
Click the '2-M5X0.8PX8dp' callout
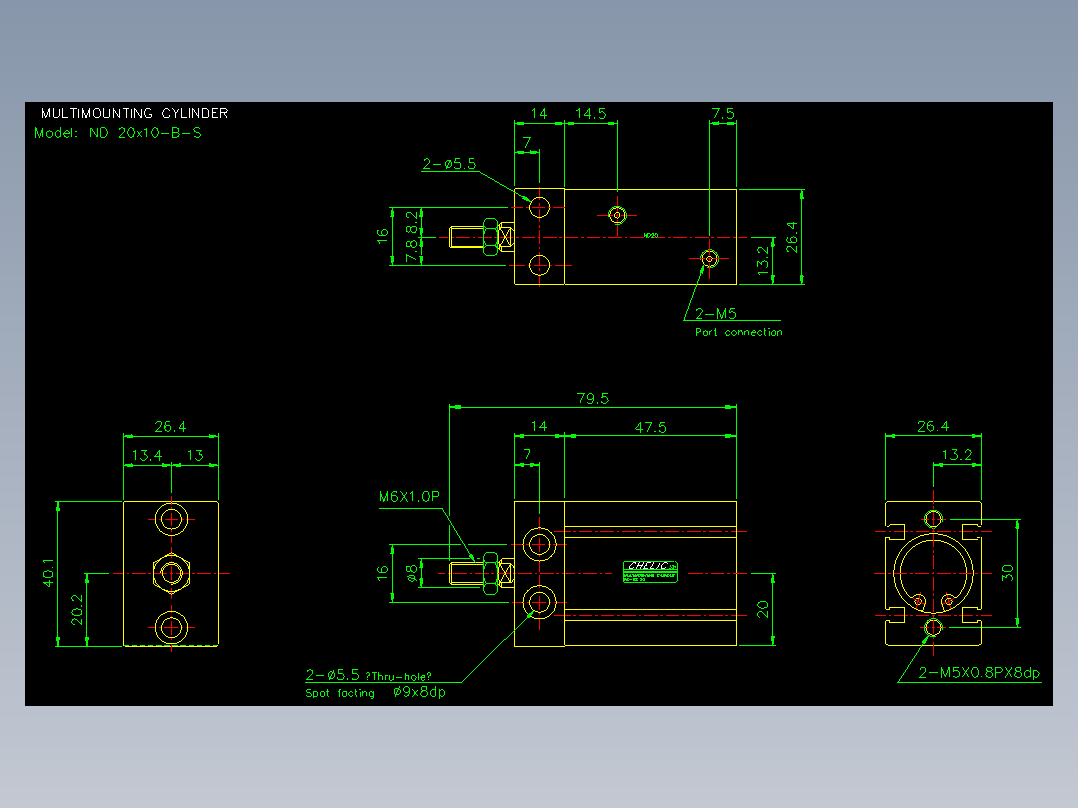pyautogui.click(x=979, y=673)
